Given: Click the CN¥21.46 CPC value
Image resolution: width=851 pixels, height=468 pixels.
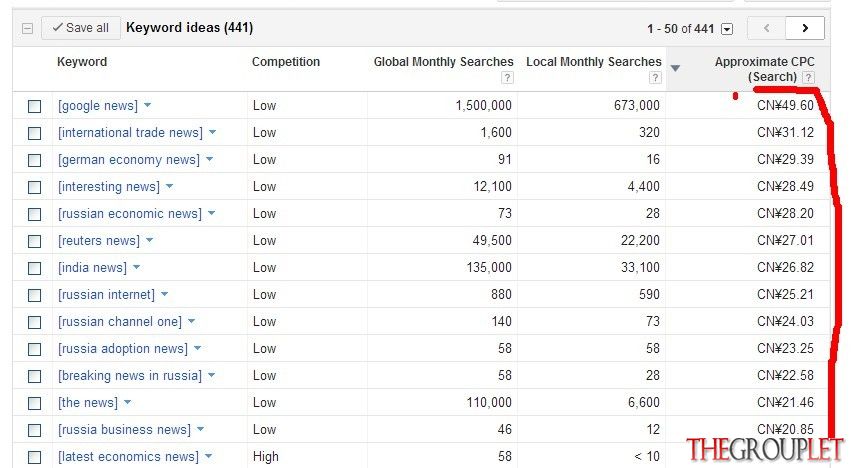Looking at the screenshot, I should pyautogui.click(x=785, y=402).
